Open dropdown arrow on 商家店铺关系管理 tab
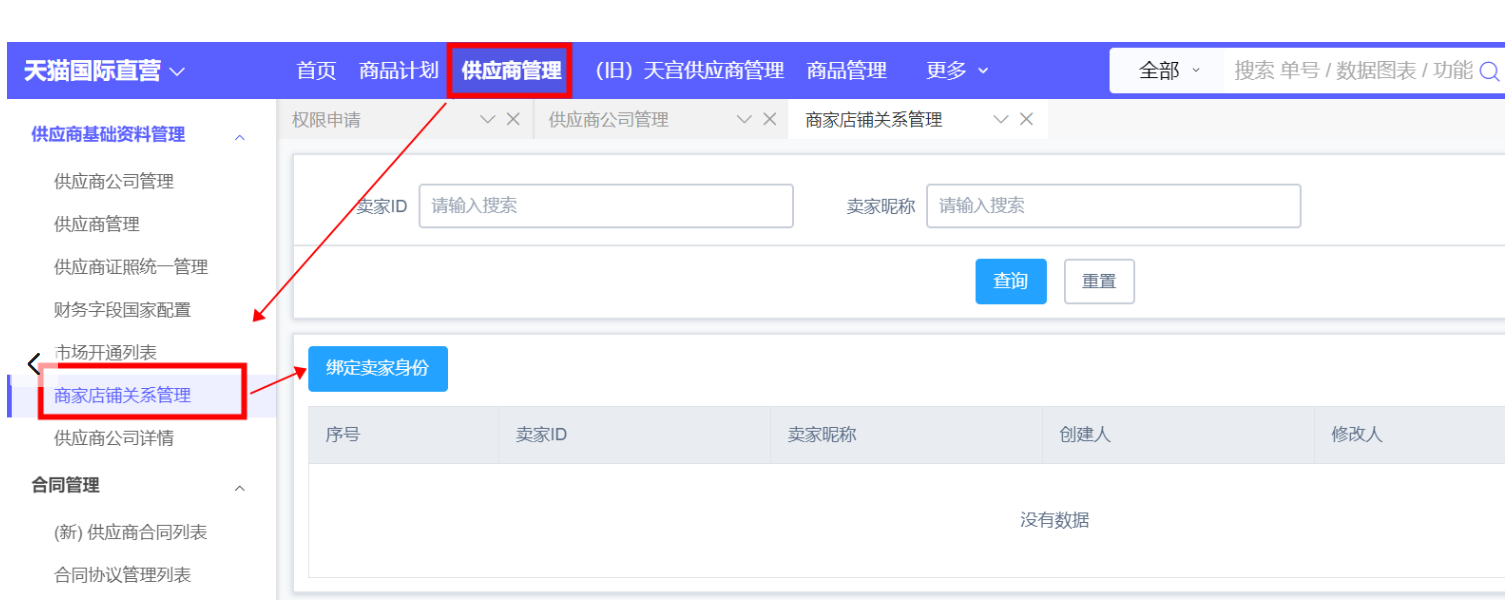 pyautogui.click(x=1001, y=119)
